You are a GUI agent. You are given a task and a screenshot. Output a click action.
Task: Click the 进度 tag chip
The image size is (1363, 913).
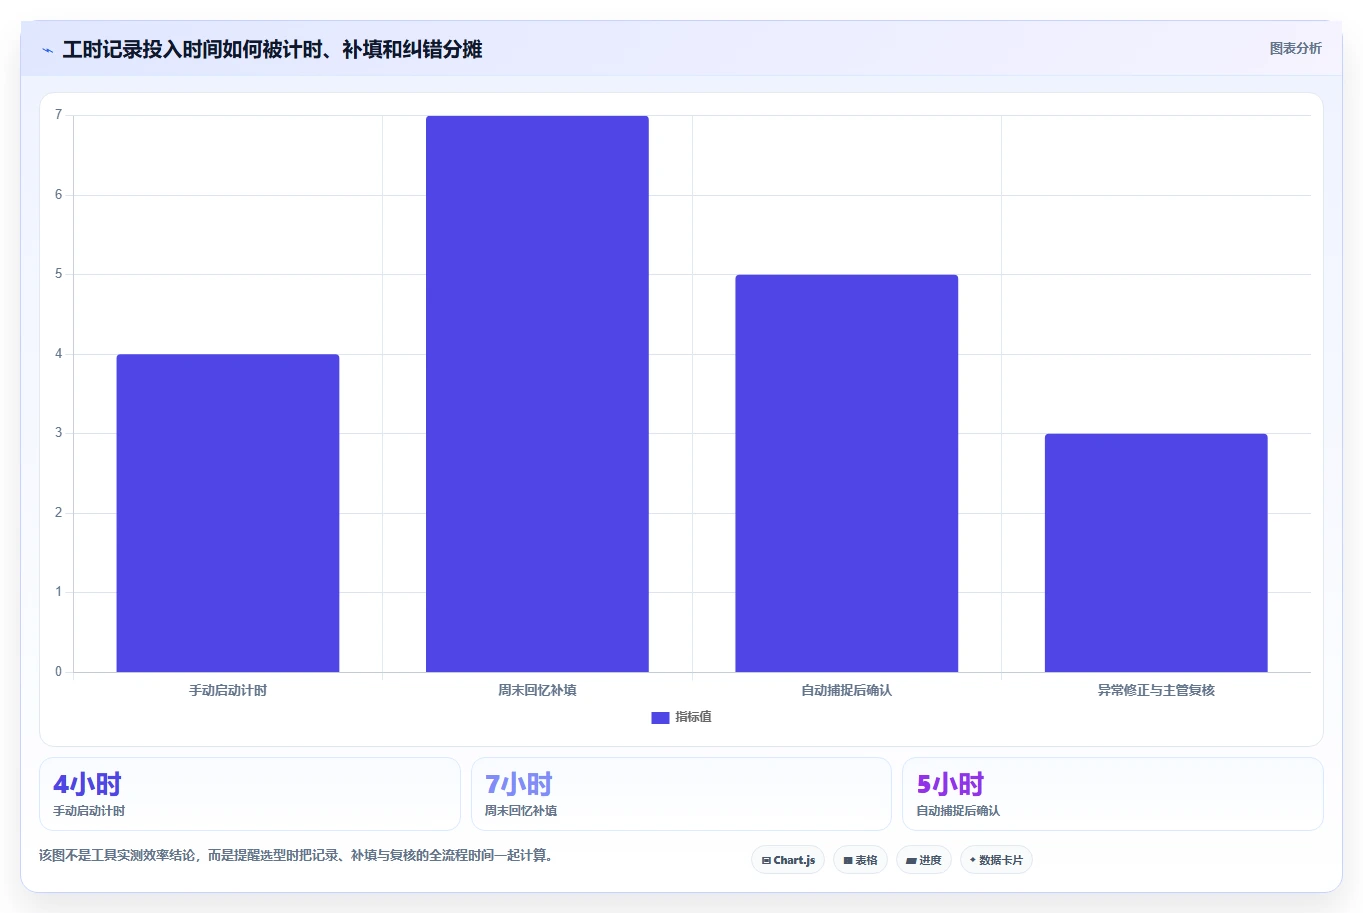[x=924, y=860]
